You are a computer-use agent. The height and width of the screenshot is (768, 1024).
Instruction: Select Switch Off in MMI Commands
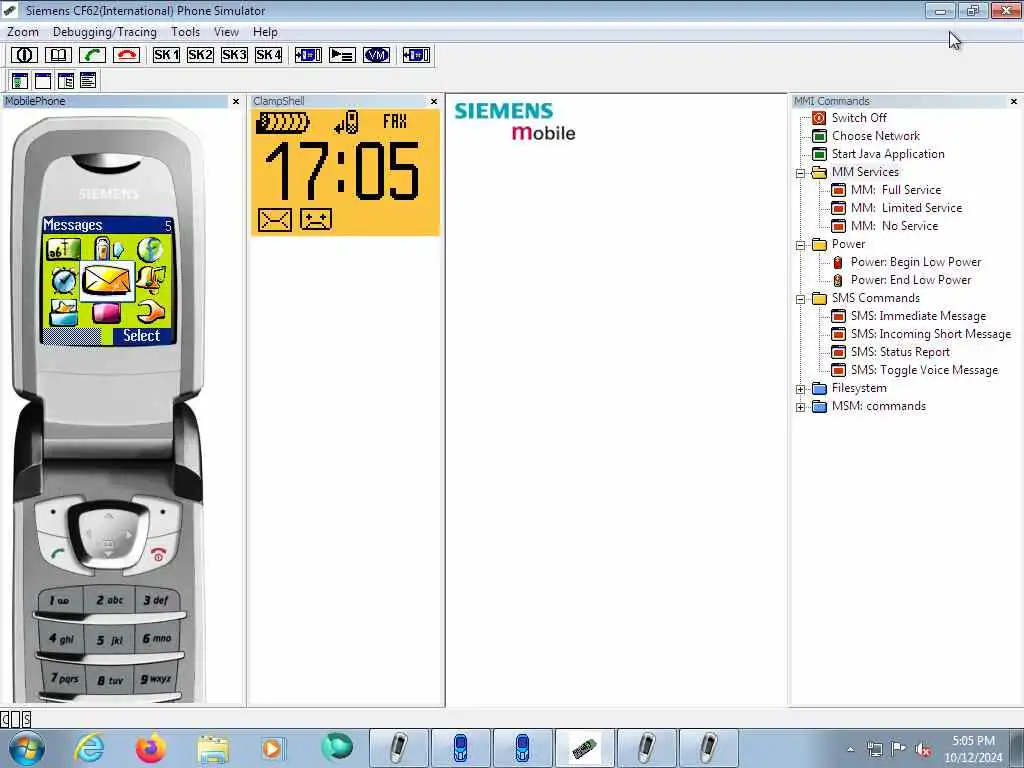point(859,118)
